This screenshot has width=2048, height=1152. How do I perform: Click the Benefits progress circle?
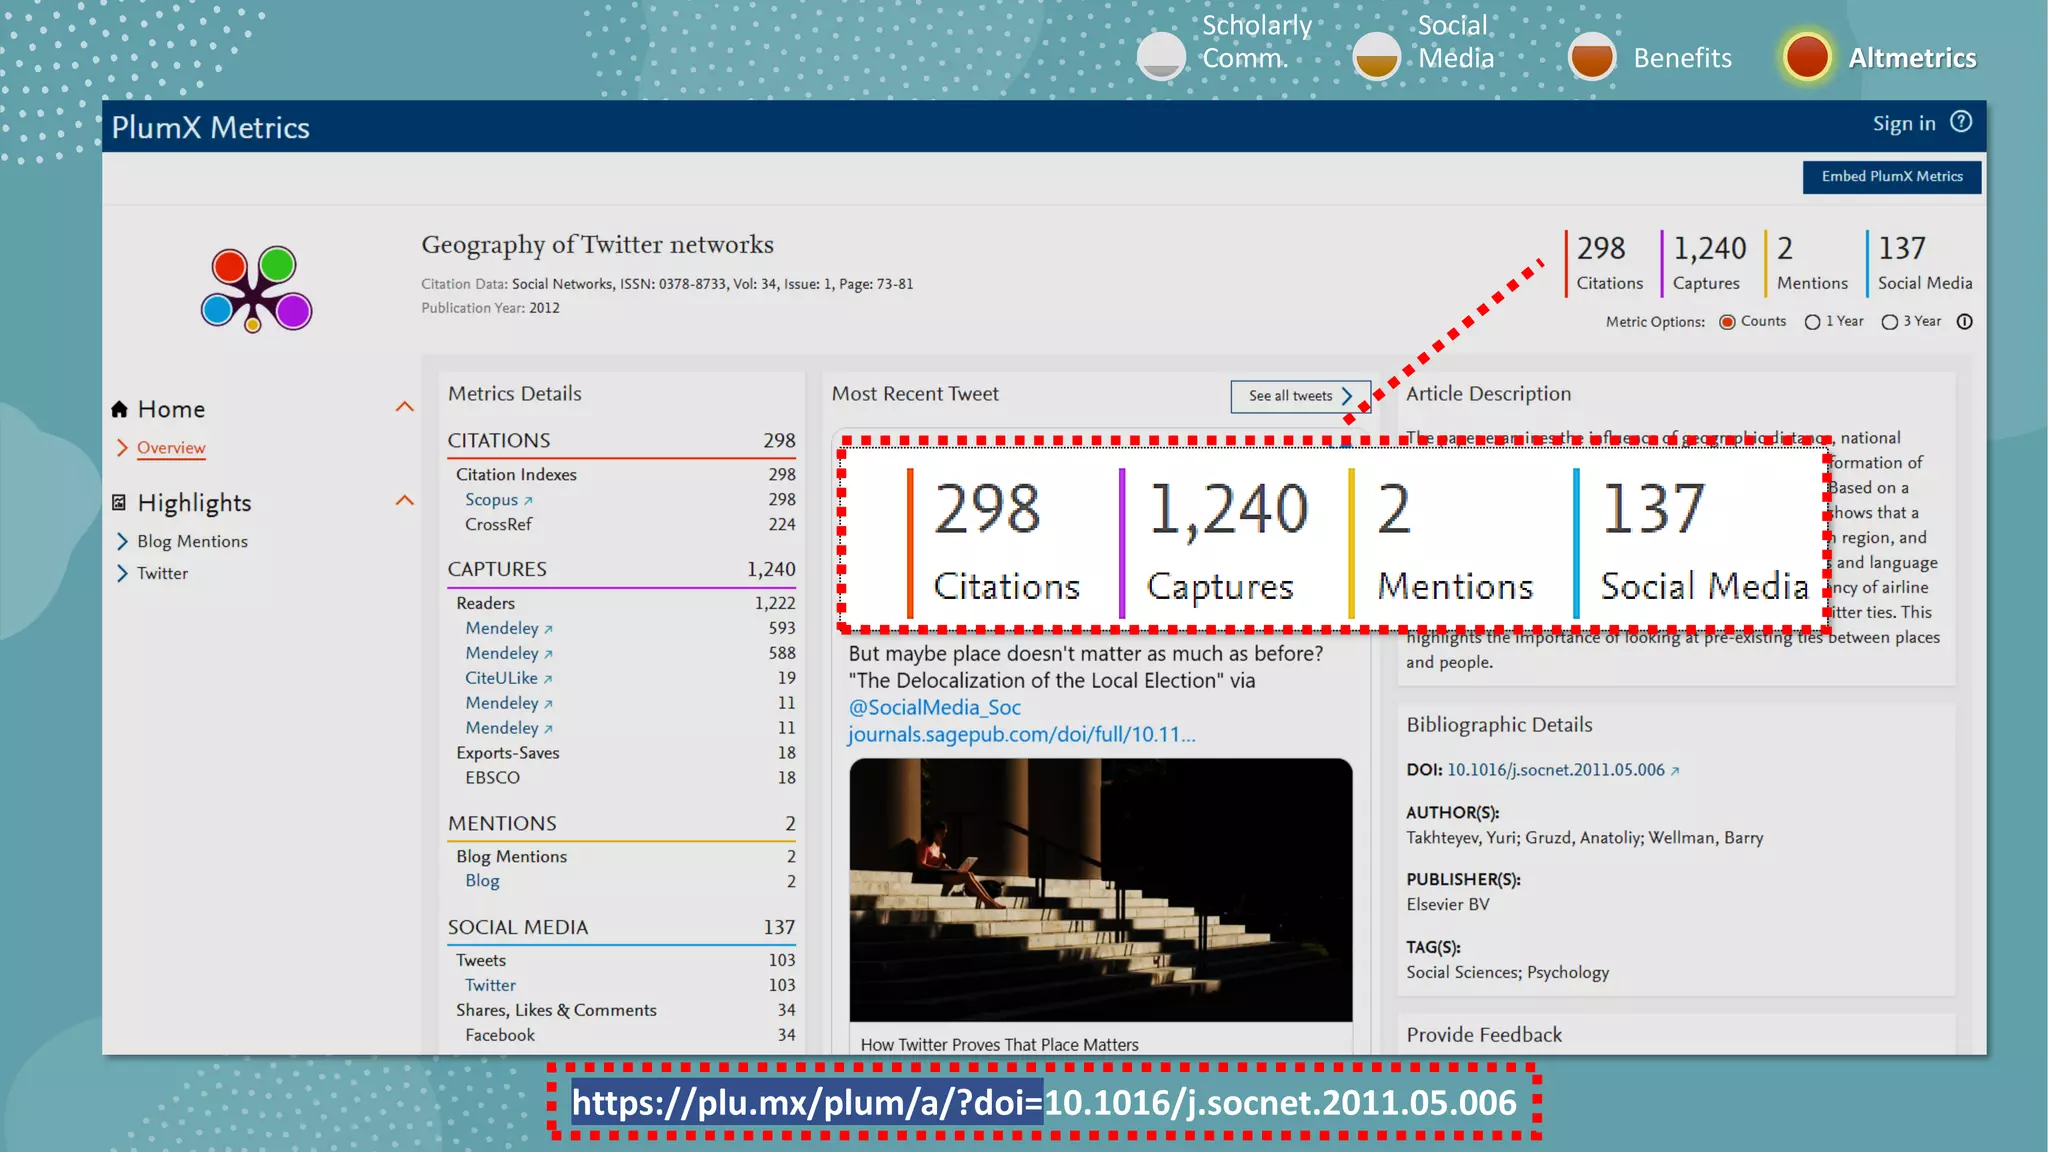tap(1592, 57)
